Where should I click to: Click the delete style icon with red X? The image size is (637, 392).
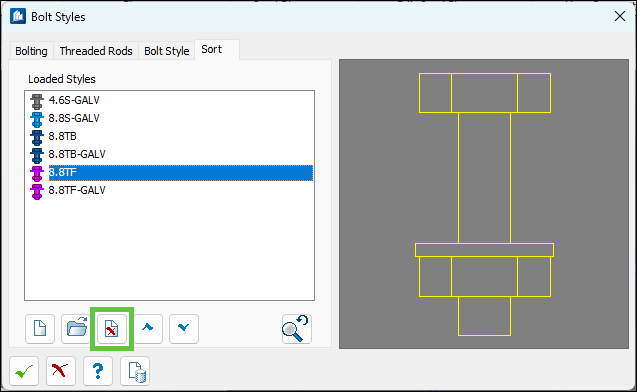click(112, 329)
